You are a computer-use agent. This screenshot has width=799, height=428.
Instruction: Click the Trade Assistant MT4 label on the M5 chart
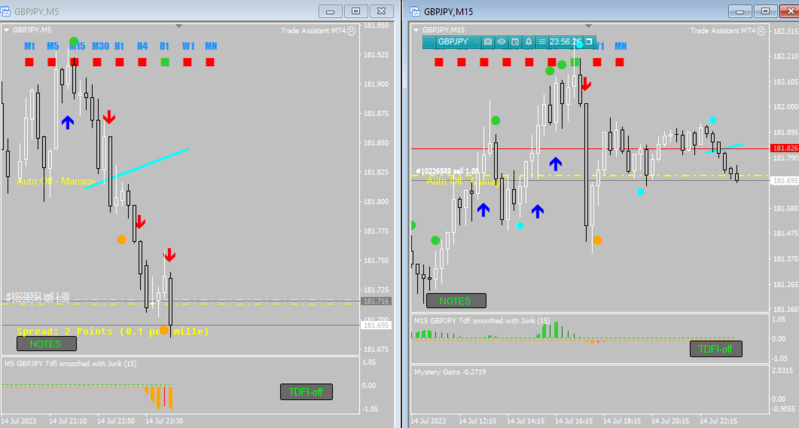click(313, 31)
